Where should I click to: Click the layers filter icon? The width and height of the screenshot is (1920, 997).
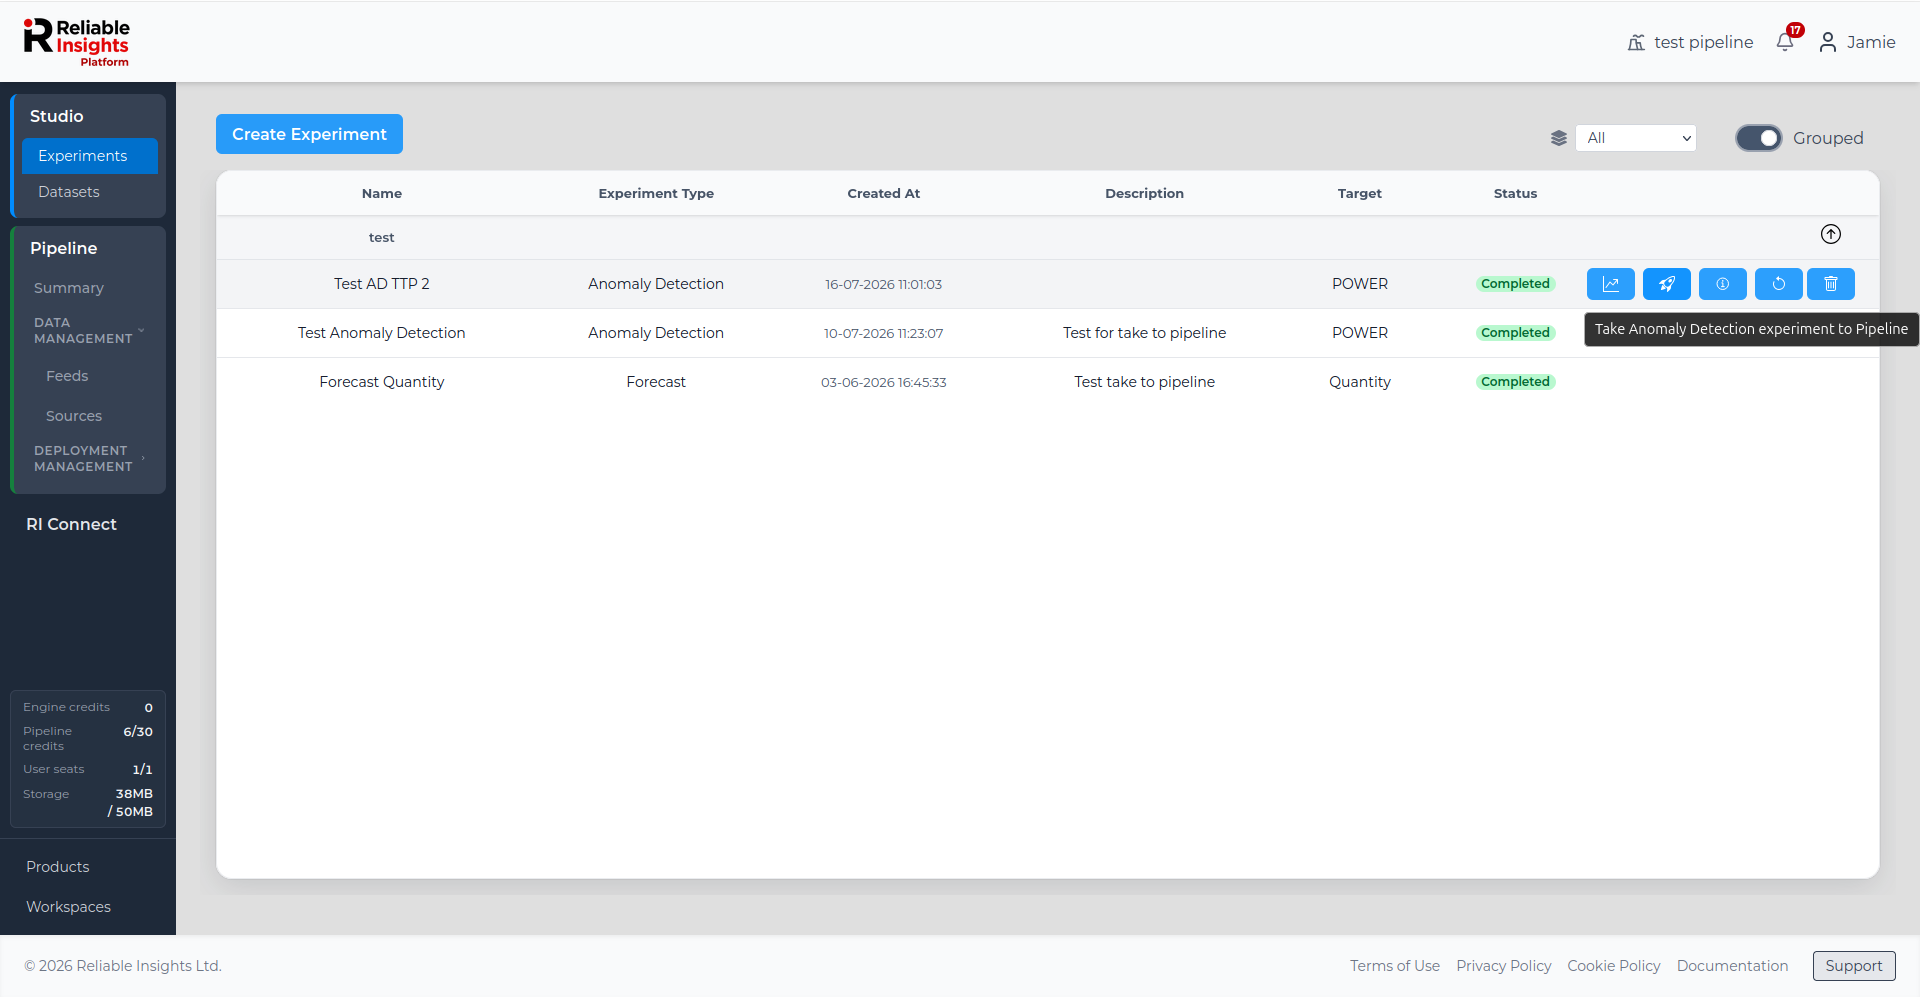1558,138
